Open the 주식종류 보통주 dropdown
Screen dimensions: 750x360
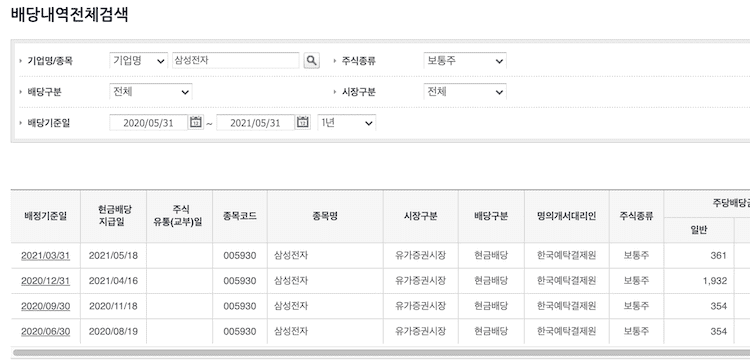pyautogui.click(x=465, y=61)
